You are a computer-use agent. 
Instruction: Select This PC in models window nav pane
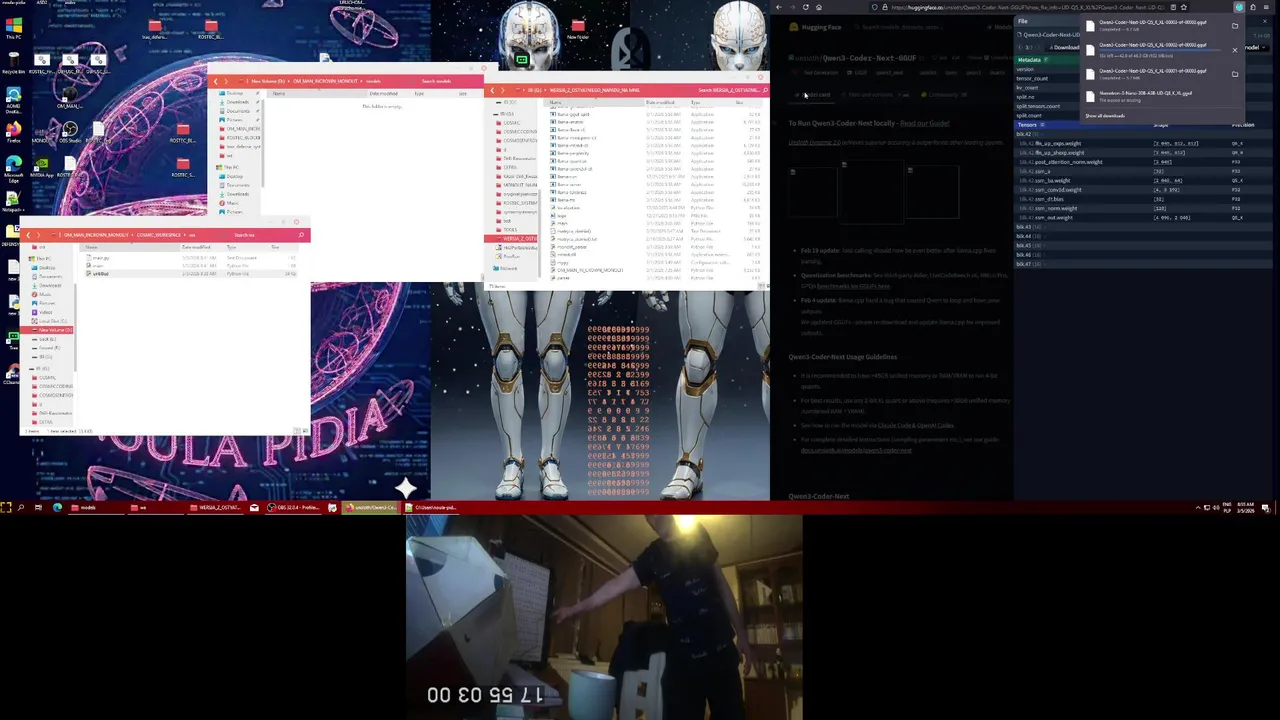pos(230,167)
